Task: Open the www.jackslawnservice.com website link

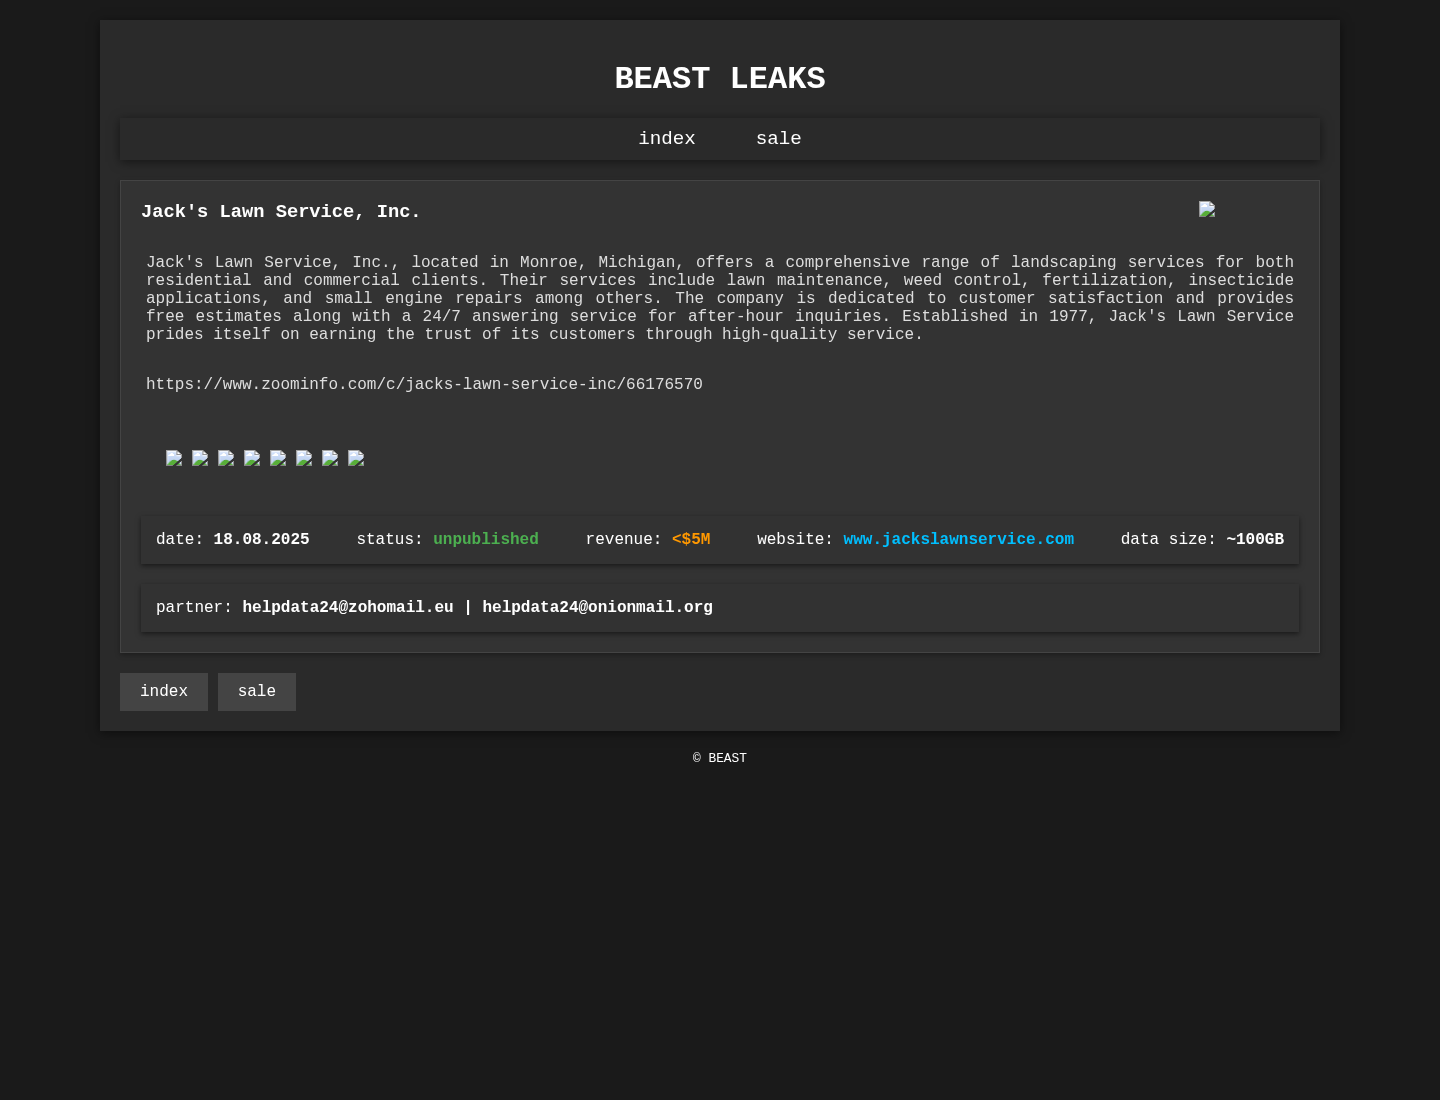Action: point(958,540)
